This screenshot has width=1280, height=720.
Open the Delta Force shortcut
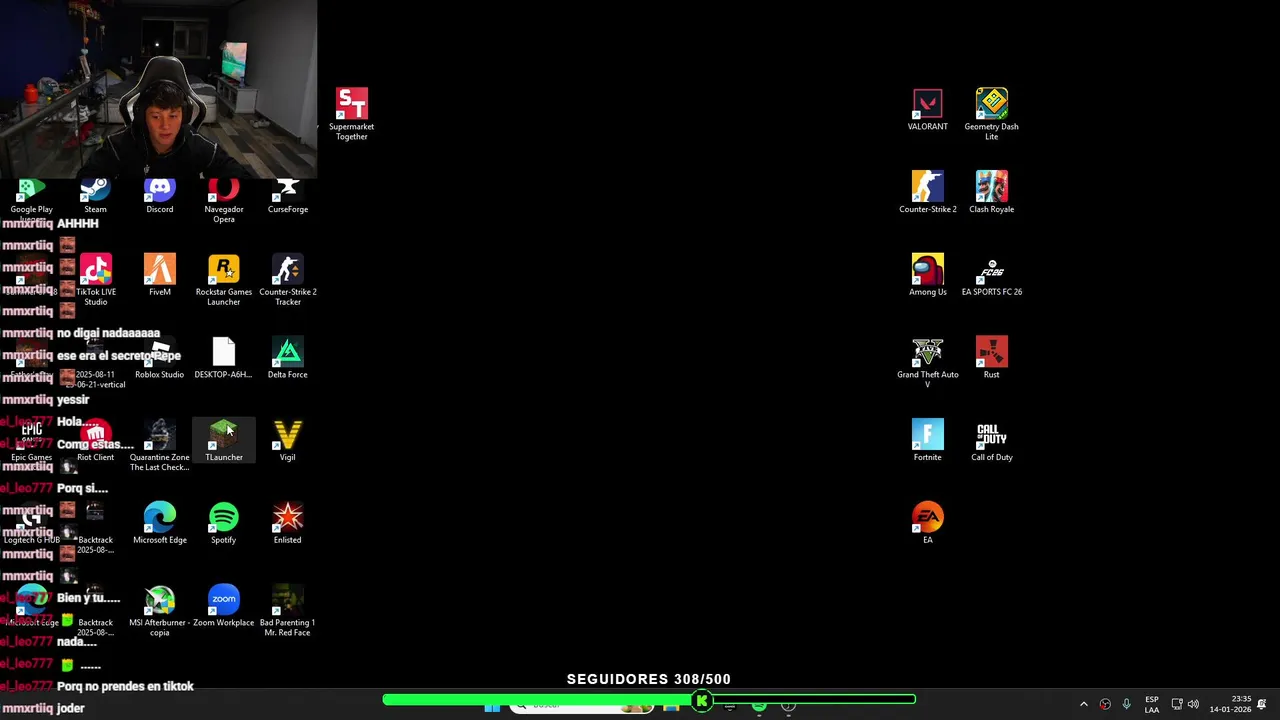[287, 357]
